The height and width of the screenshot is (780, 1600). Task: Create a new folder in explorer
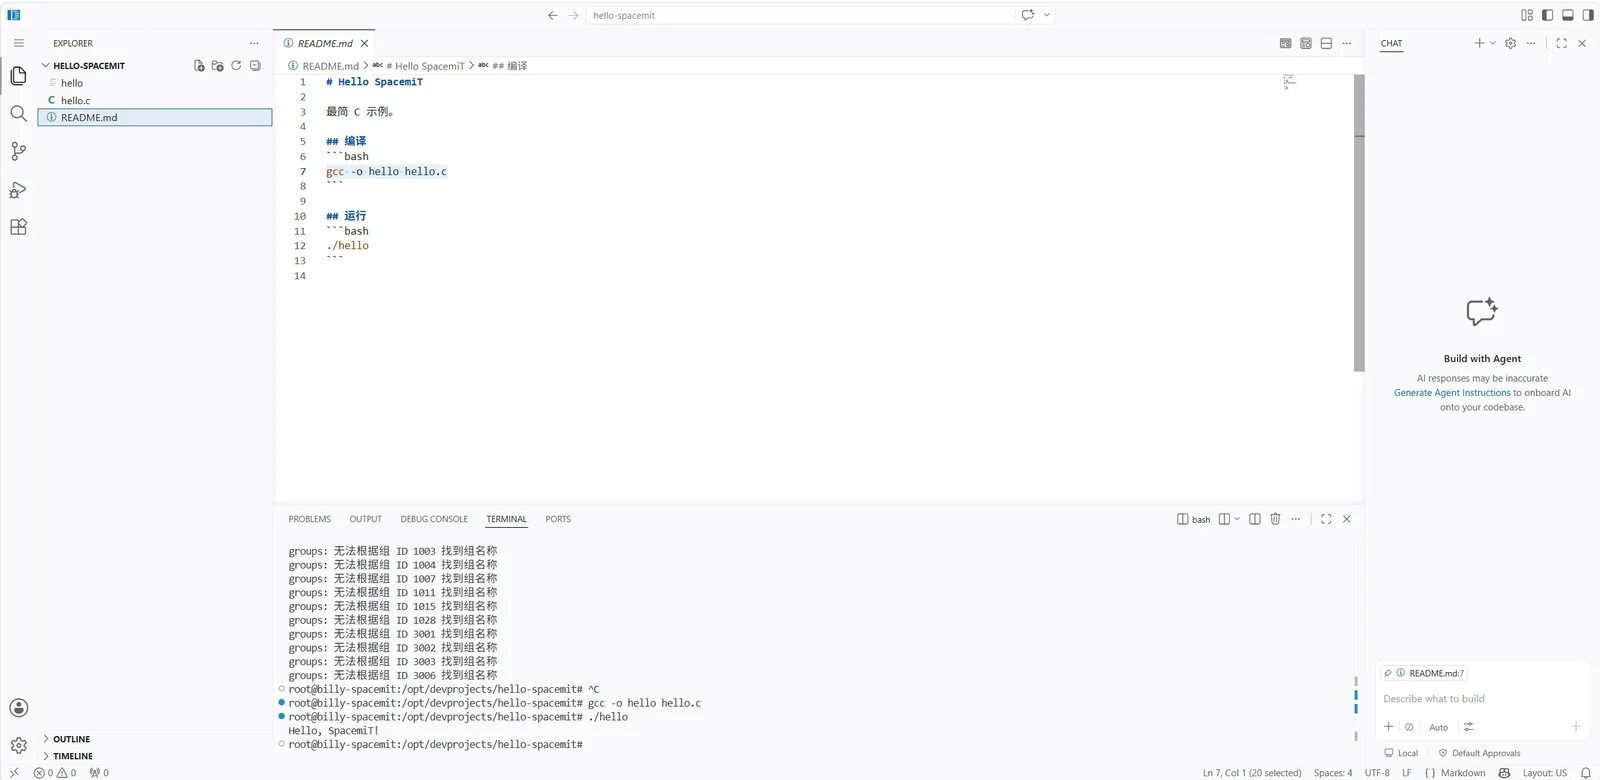pyautogui.click(x=218, y=66)
